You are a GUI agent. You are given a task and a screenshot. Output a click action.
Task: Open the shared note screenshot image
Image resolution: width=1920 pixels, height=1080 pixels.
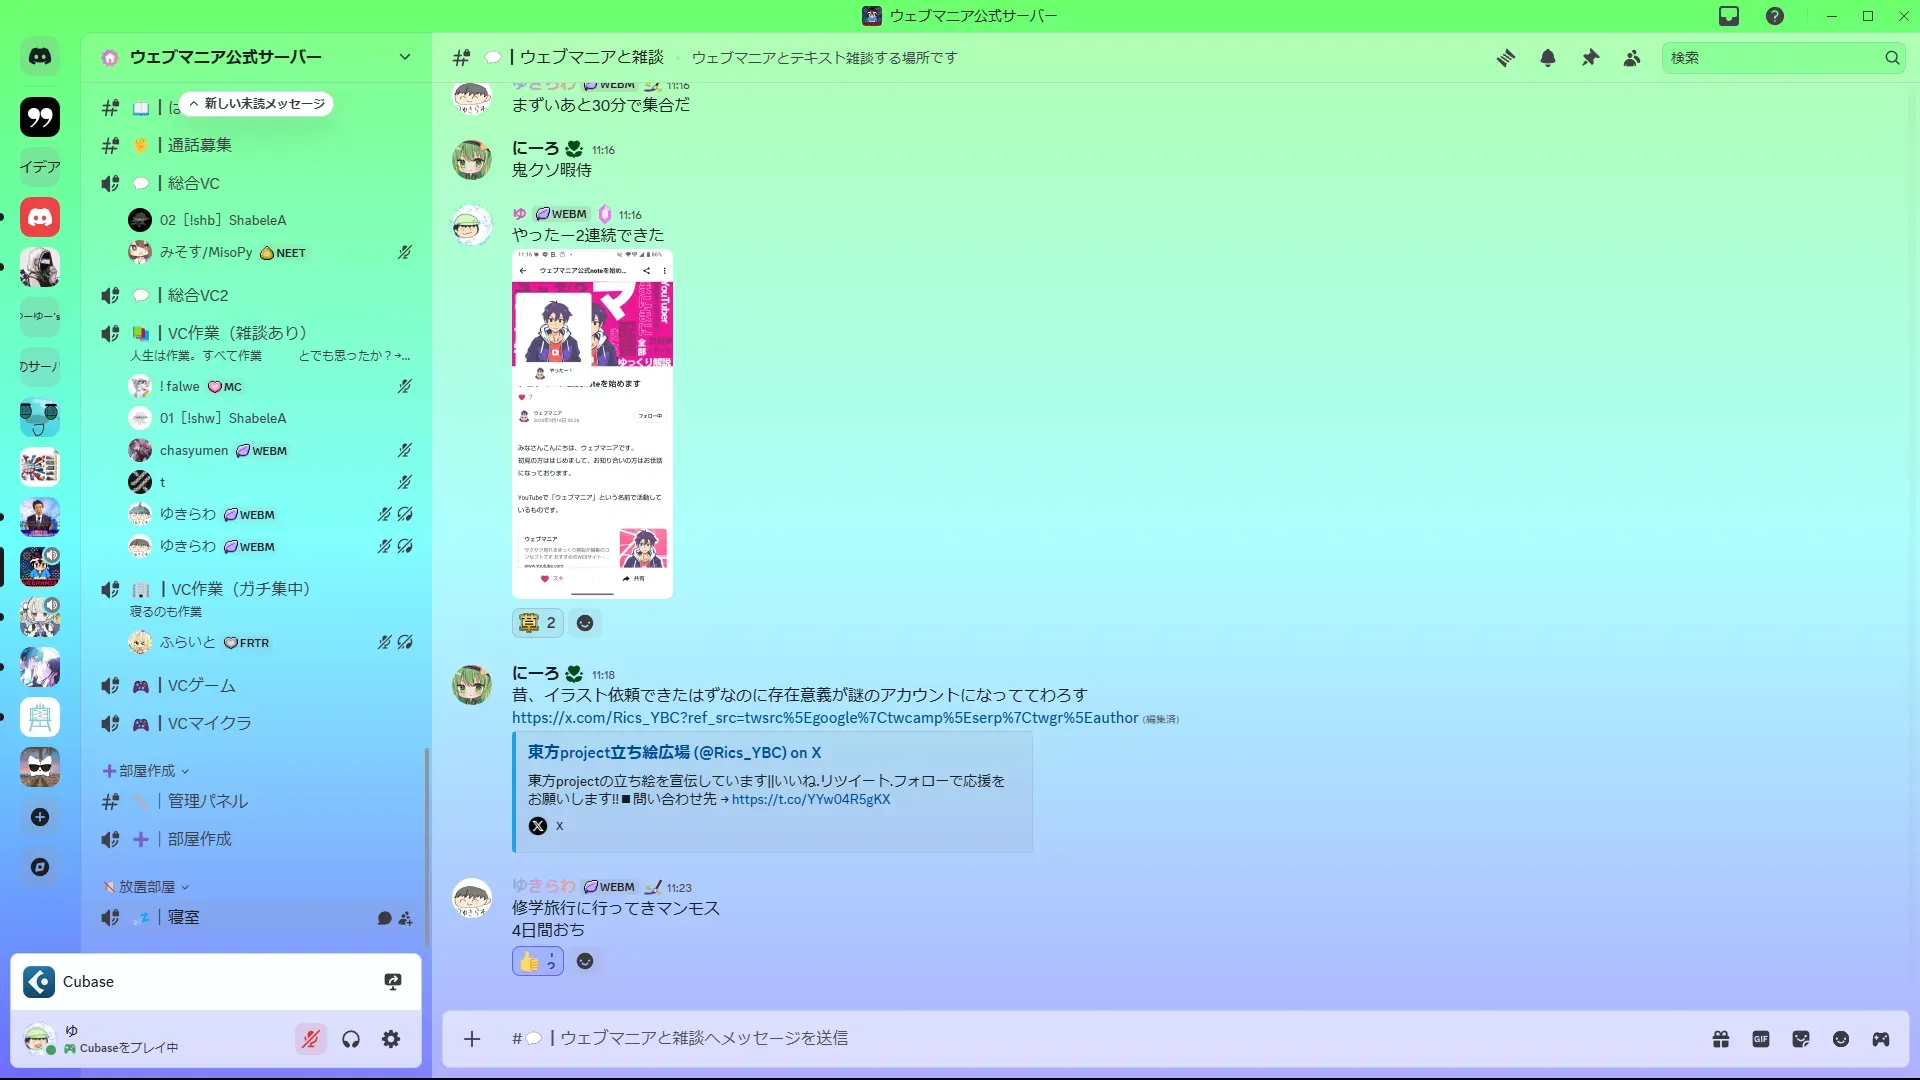592,424
